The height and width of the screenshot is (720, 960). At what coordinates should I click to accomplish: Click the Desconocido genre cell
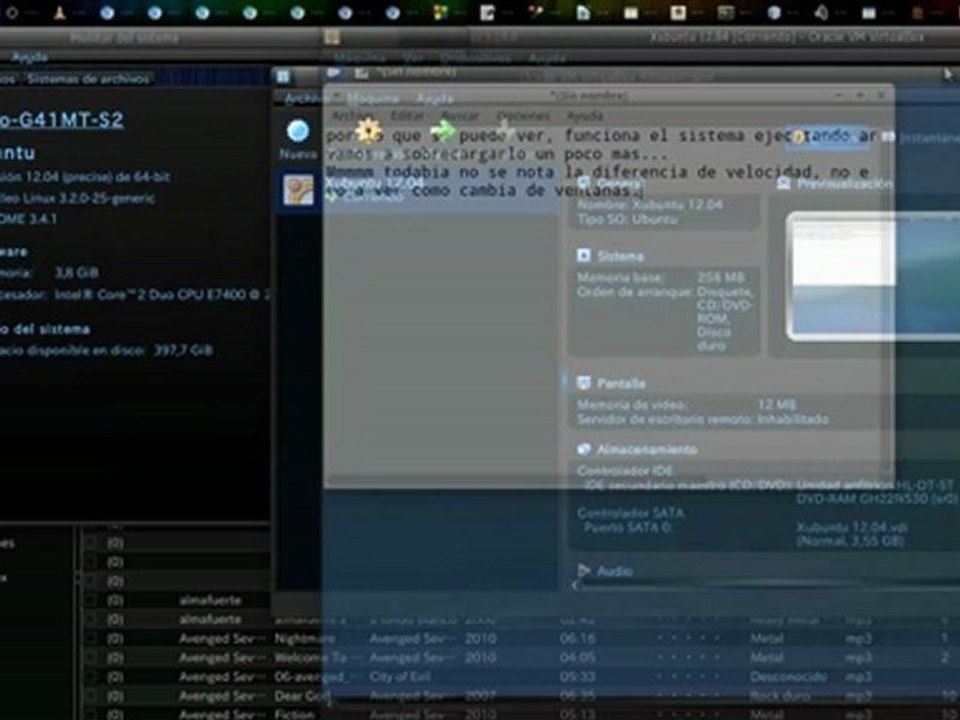pyautogui.click(x=788, y=677)
